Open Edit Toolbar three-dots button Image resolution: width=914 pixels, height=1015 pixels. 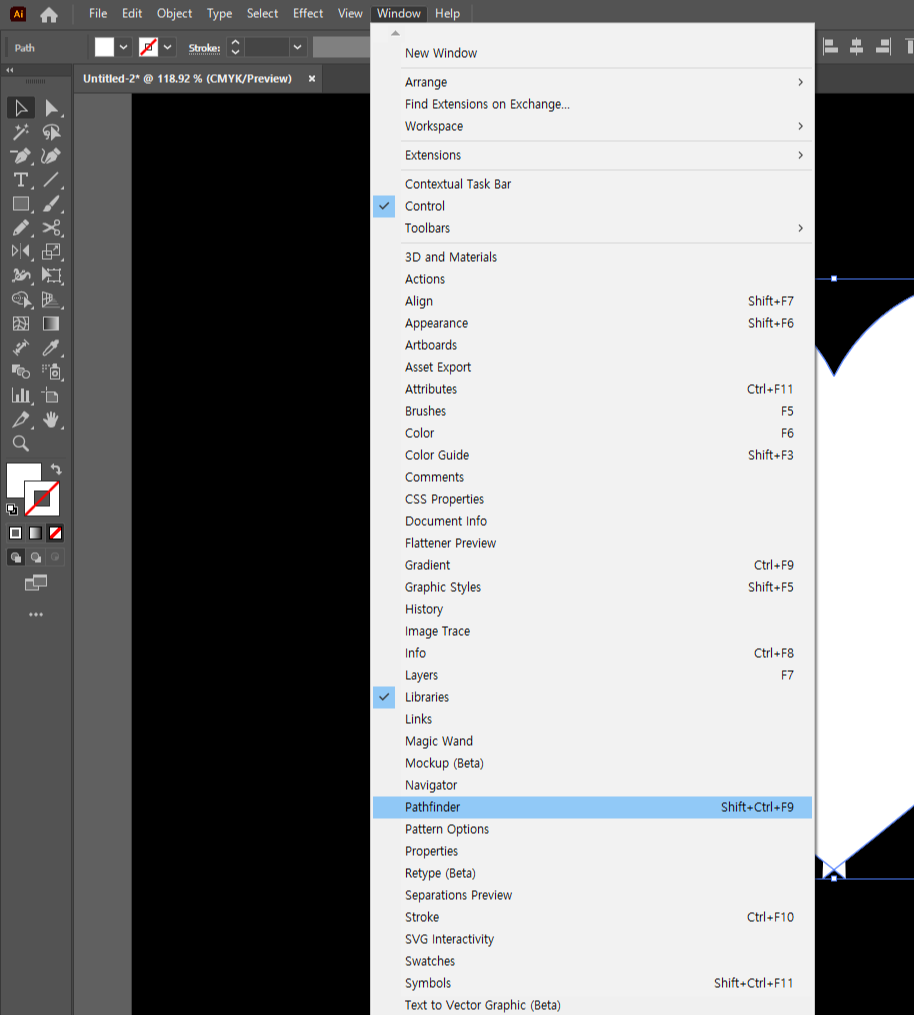(36, 614)
